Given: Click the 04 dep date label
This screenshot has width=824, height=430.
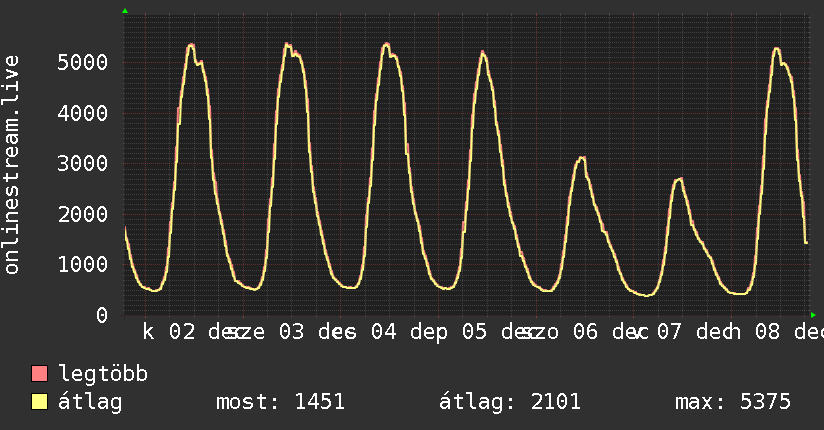Looking at the screenshot, I should [409, 333].
